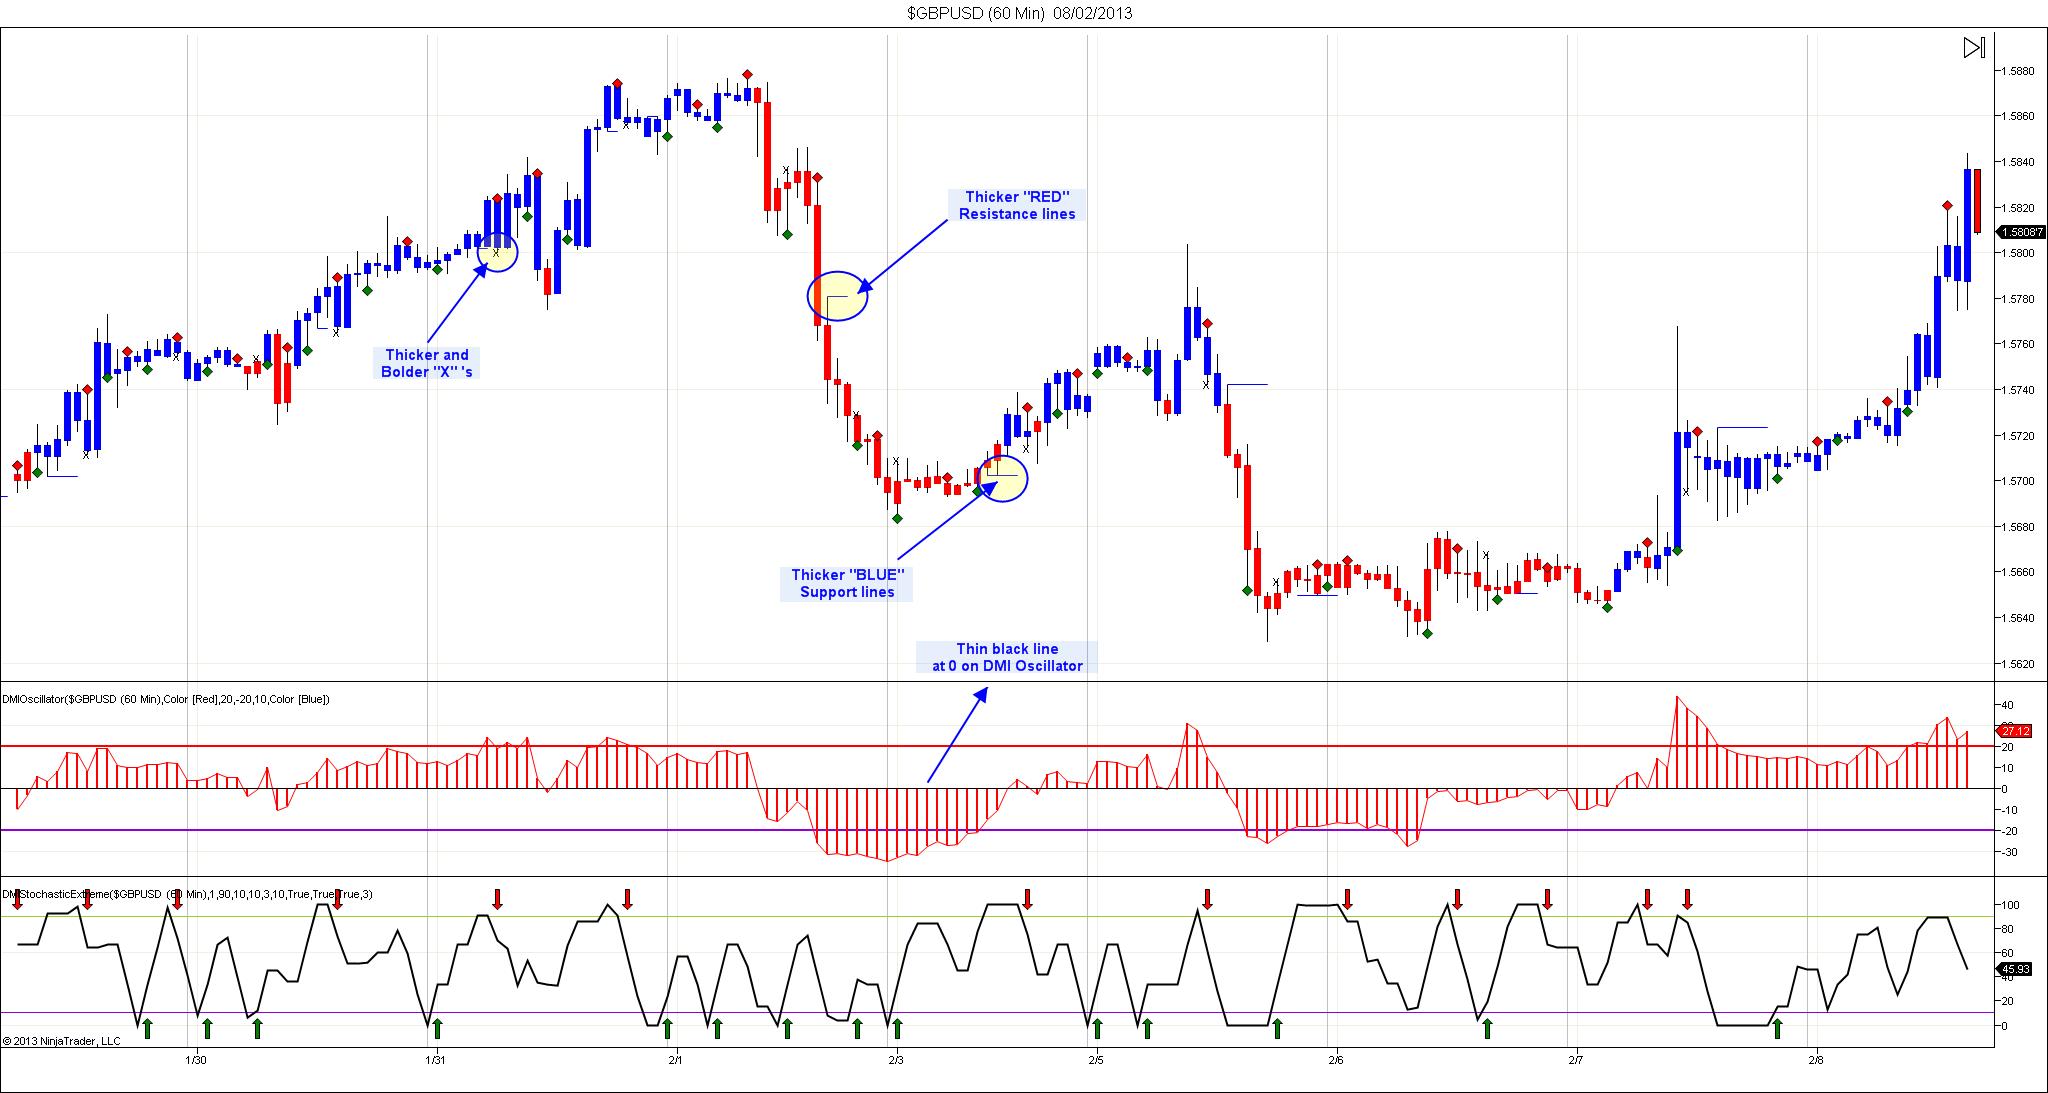Click the scroll-to-latest-bar icon at top right
The image size is (2048, 1093).
[x=1973, y=48]
